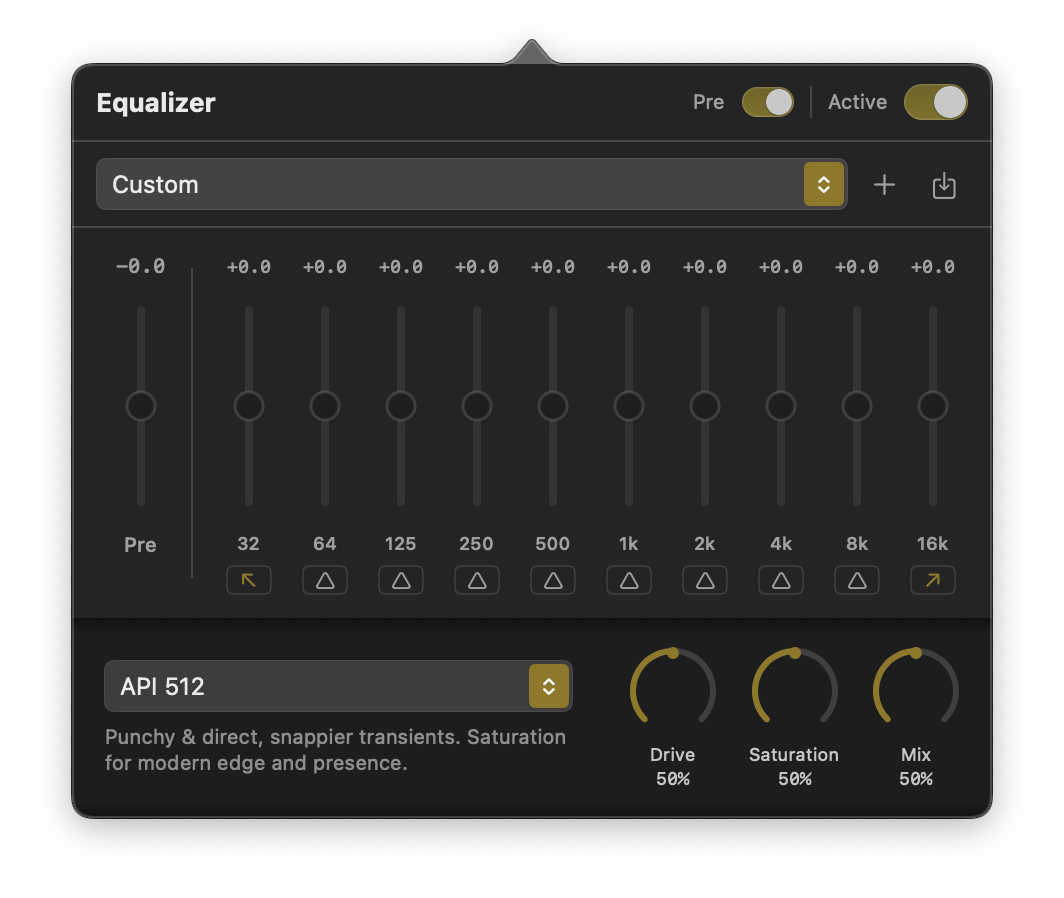The image size is (1064, 898).
Task: Click the bell filter icon under 8k
Action: tap(857, 580)
